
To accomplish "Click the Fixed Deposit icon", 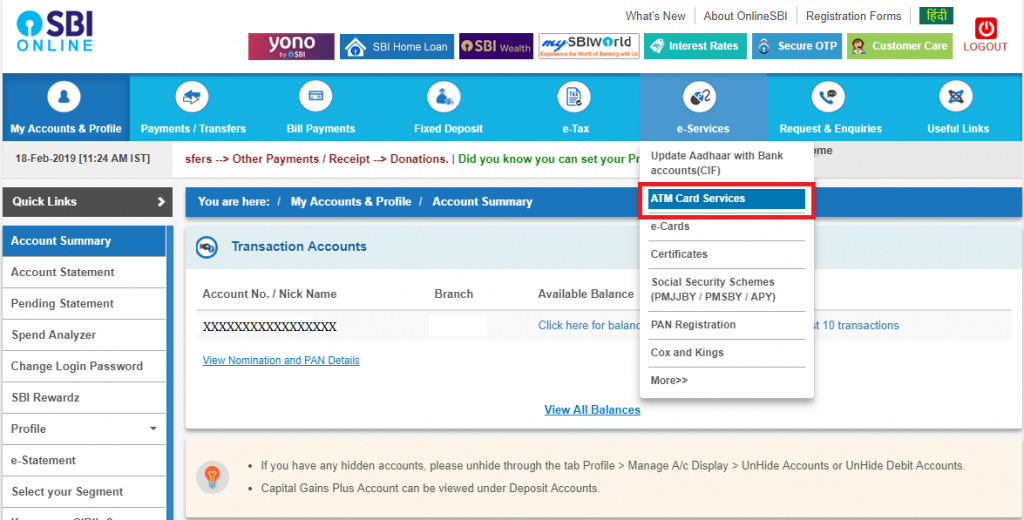I will click(x=444, y=97).
